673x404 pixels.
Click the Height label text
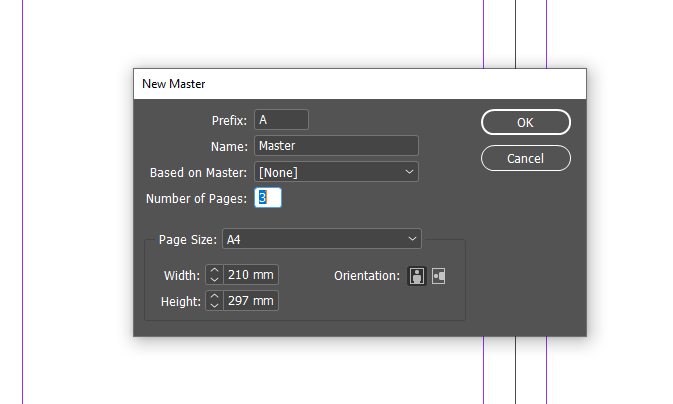180,301
